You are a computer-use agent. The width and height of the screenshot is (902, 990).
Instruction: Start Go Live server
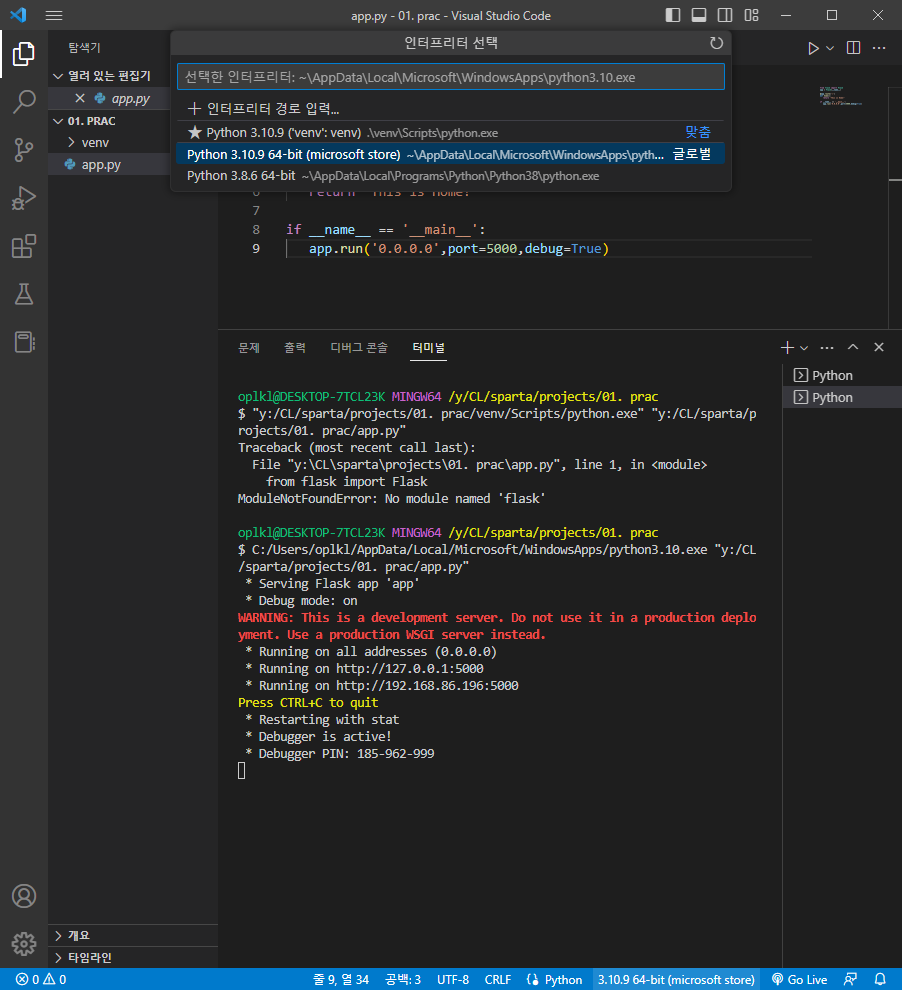(x=799, y=979)
